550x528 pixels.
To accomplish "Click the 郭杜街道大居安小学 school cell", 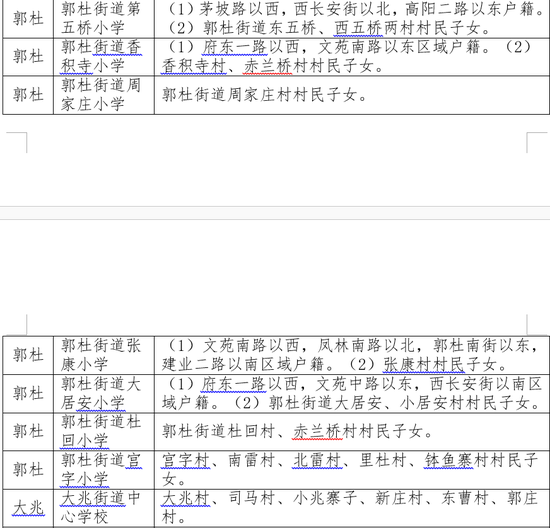I will pos(104,393).
